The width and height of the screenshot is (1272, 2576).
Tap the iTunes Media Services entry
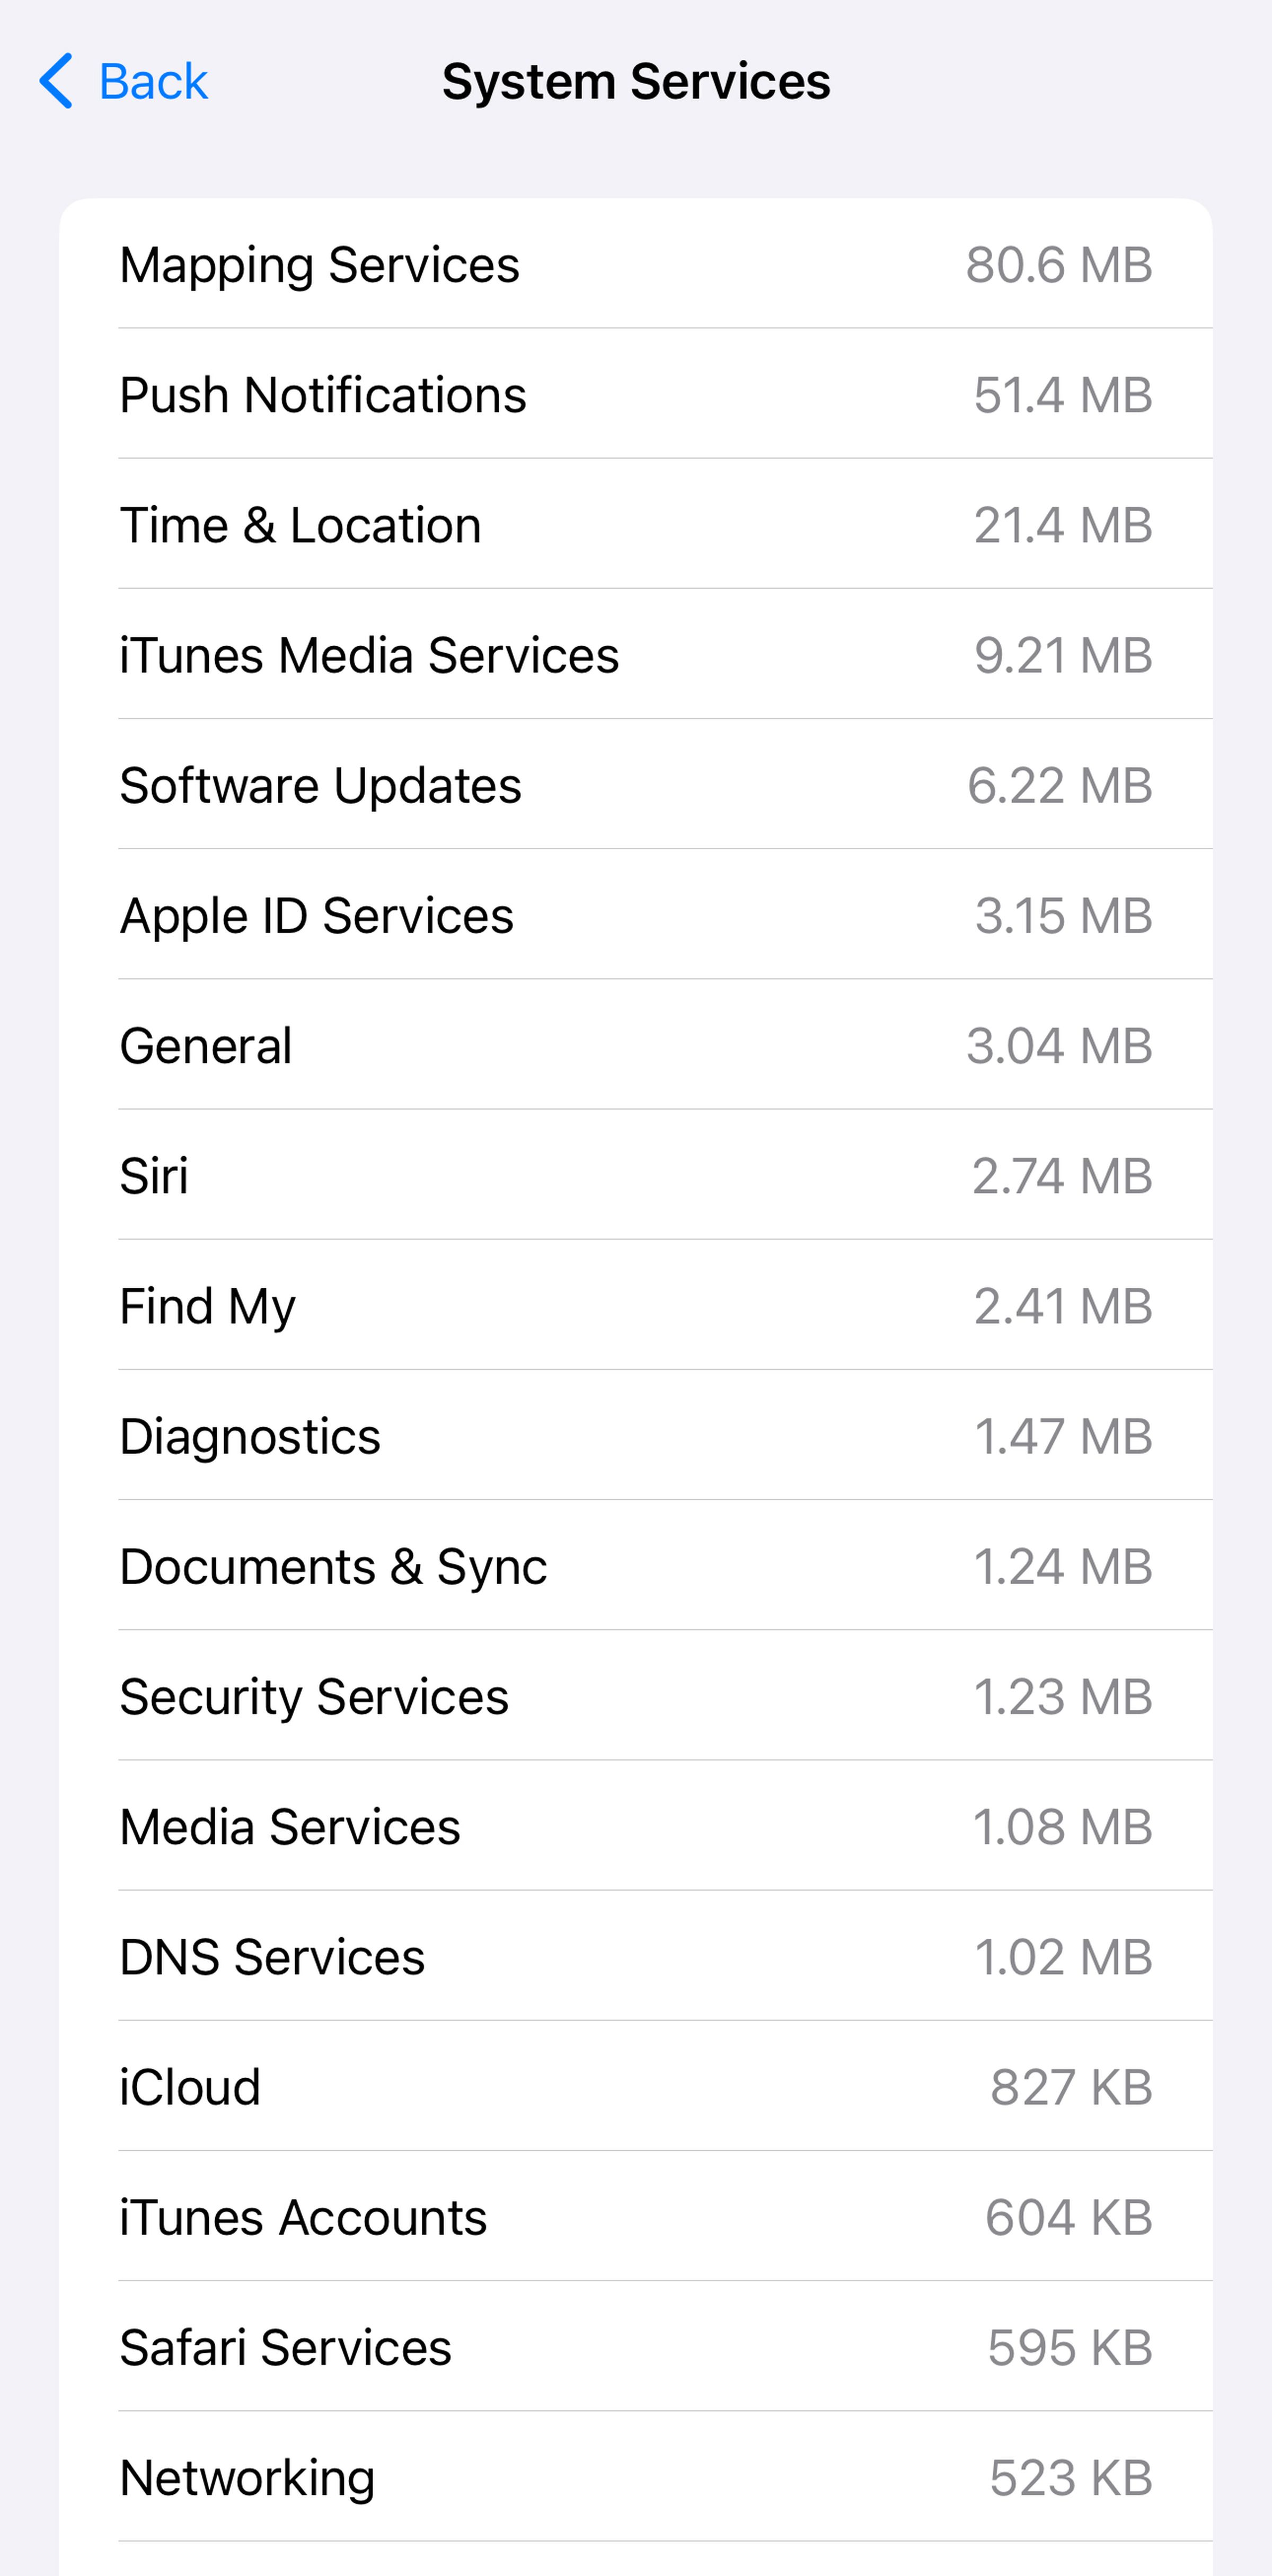point(636,655)
